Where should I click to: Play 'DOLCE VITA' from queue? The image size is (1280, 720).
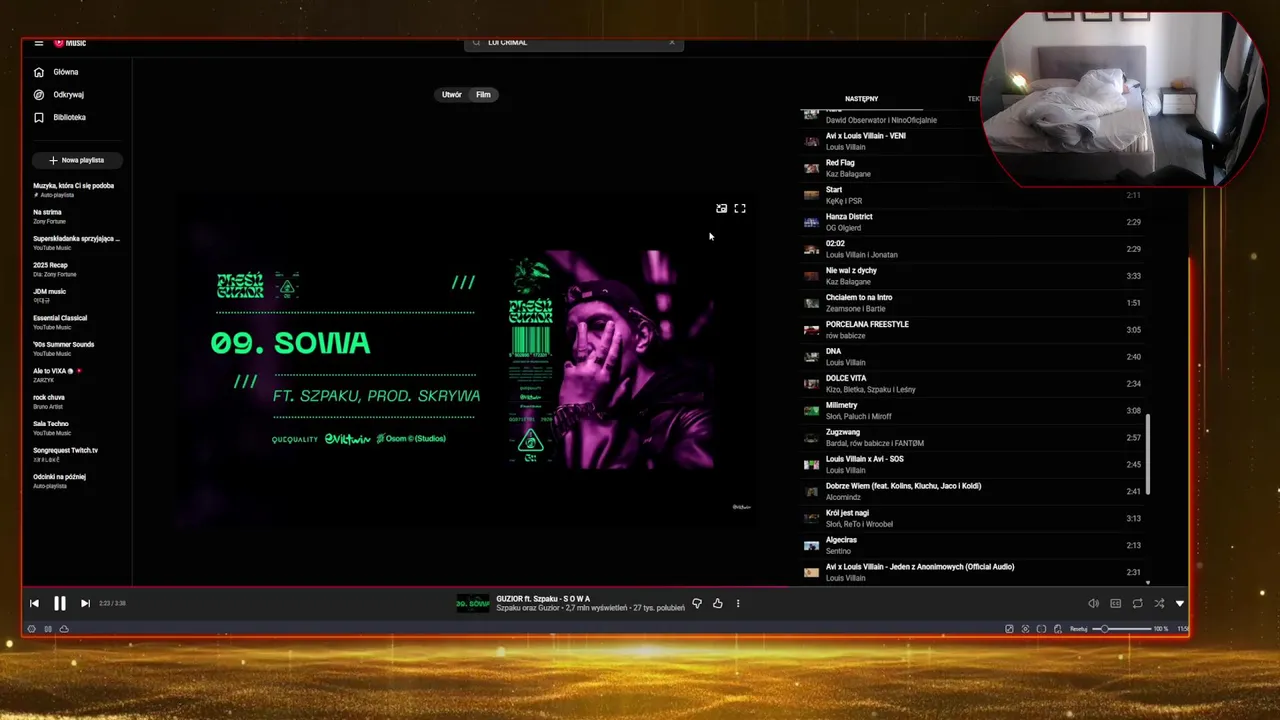point(974,384)
